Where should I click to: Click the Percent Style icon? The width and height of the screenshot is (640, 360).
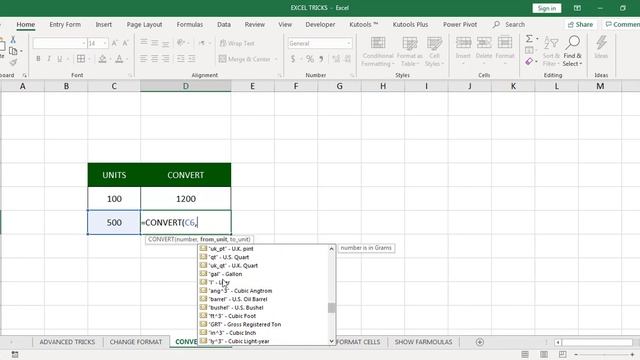tap(310, 59)
